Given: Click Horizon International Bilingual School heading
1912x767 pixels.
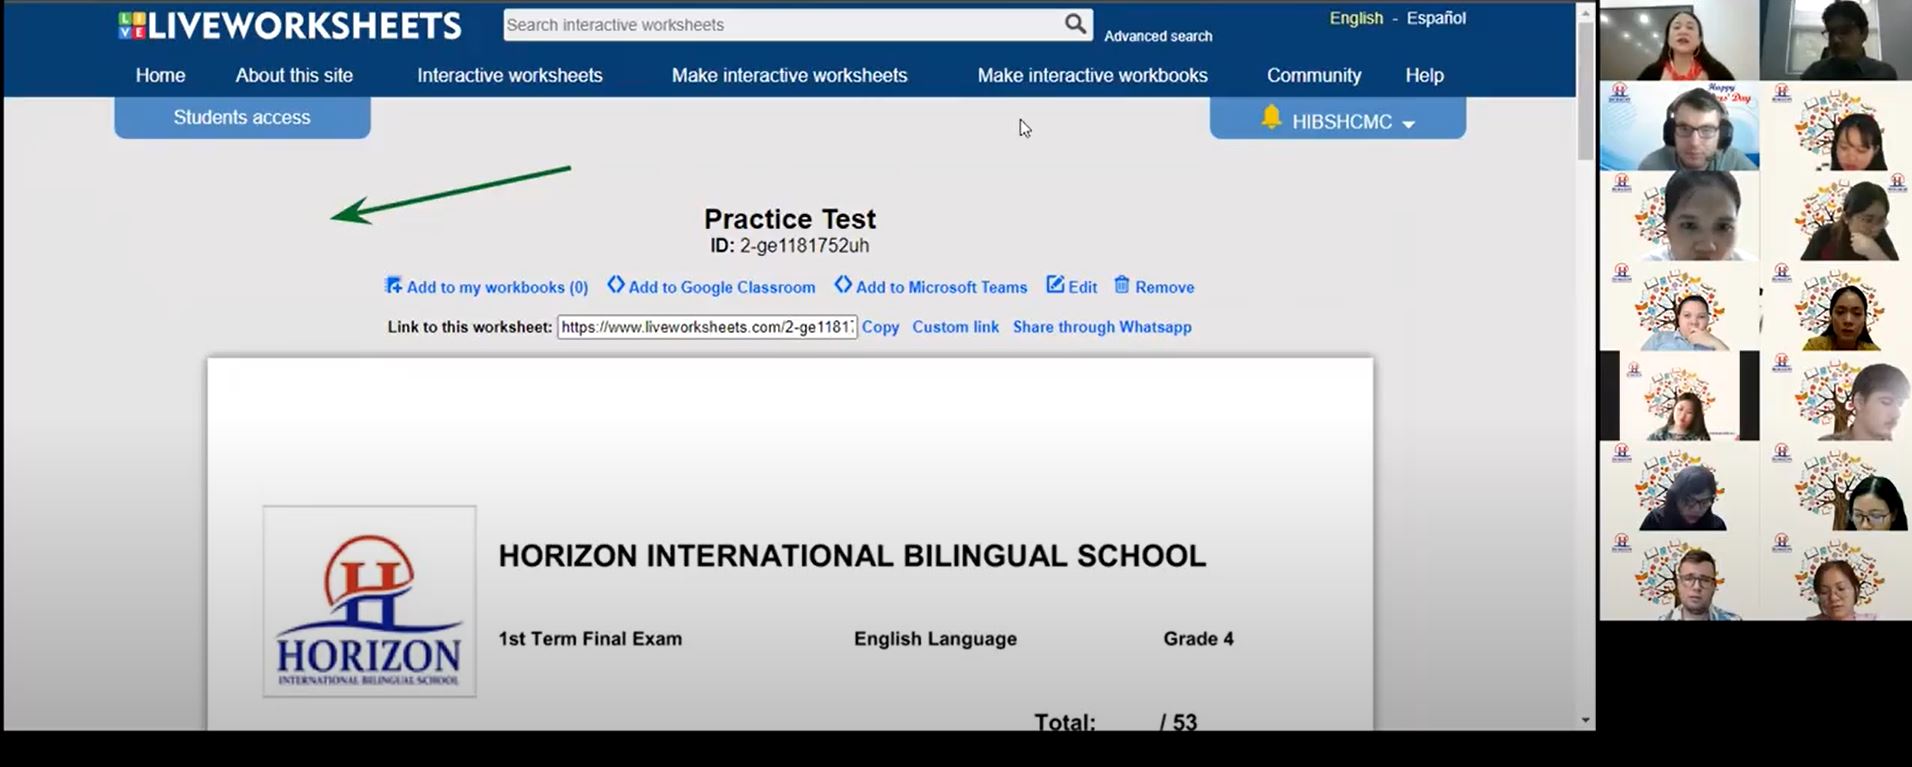Looking at the screenshot, I should (852, 556).
